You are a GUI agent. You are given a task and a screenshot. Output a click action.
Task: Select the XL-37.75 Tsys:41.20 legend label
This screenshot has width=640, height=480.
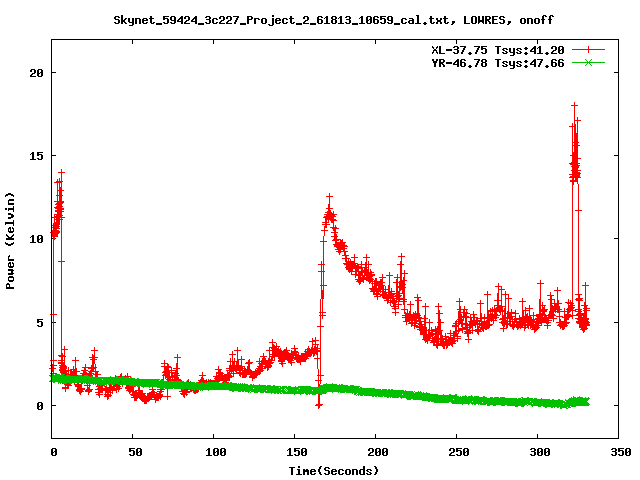point(498,50)
